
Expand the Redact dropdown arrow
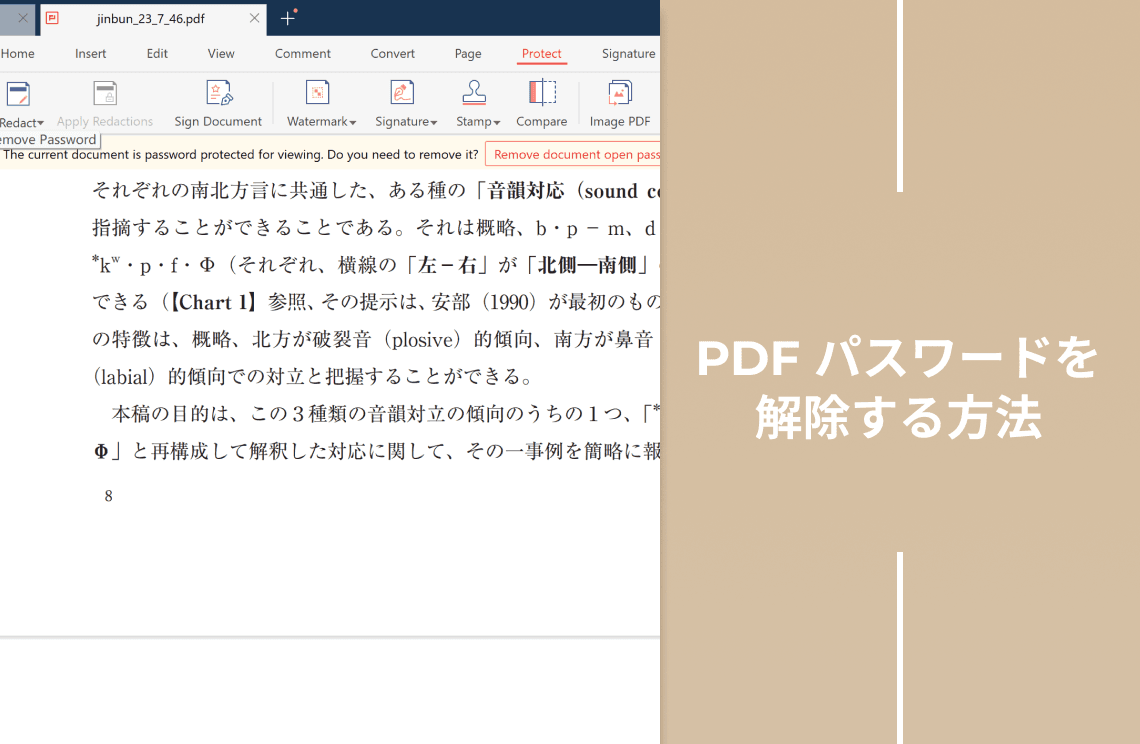[x=41, y=123]
